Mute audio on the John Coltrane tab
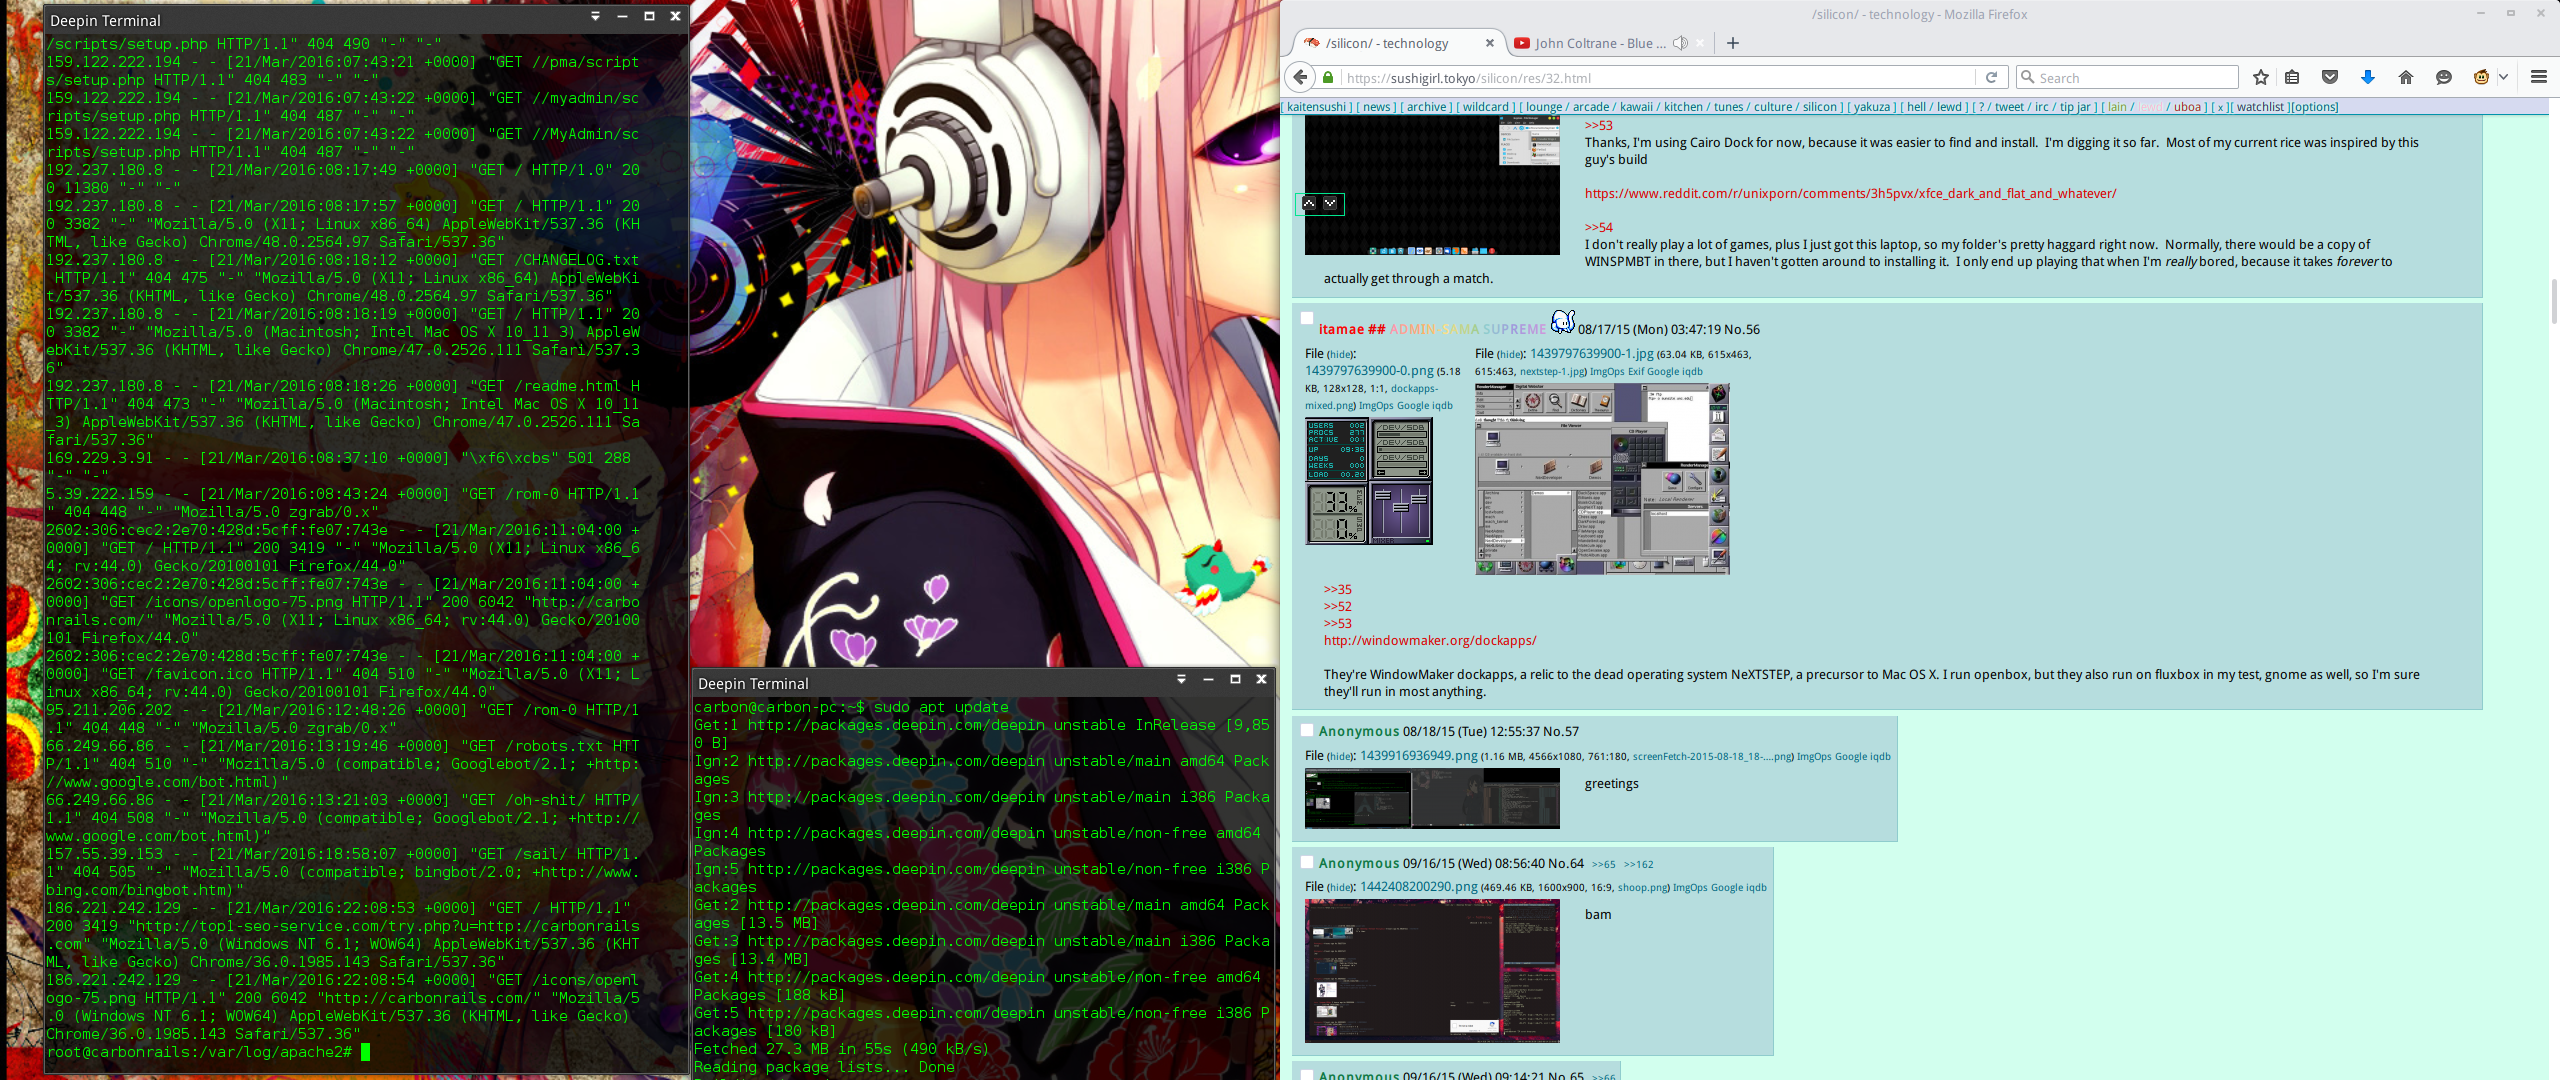This screenshot has width=2560, height=1080. (x=1681, y=43)
